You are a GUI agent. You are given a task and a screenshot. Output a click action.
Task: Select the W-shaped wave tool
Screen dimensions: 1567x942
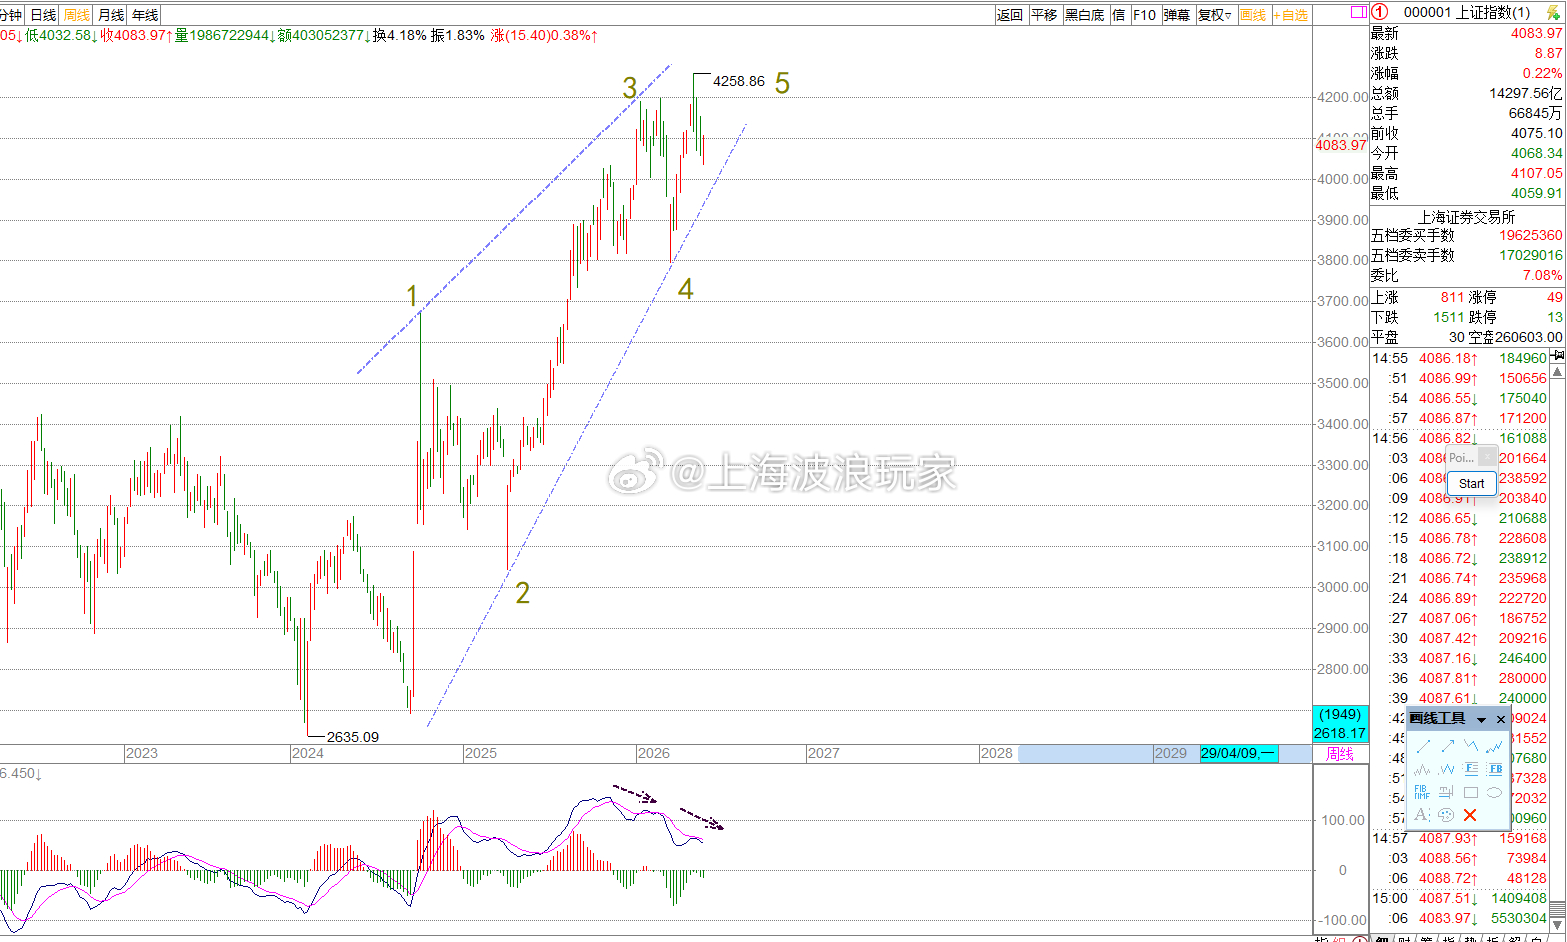tap(1447, 769)
